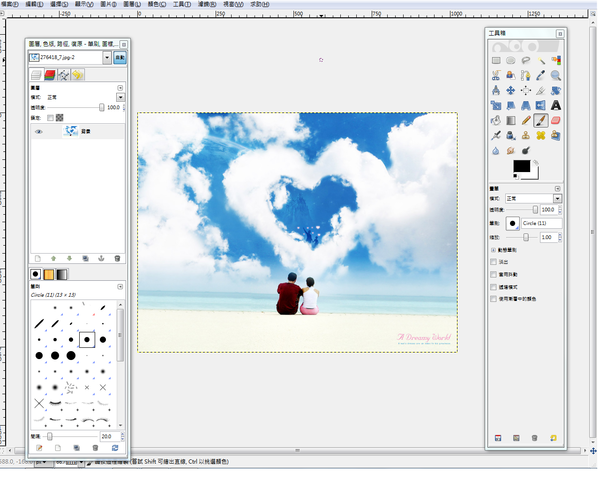This screenshot has height=480, width=600.
Task: Select the Measure compass tool
Action: [496, 90]
